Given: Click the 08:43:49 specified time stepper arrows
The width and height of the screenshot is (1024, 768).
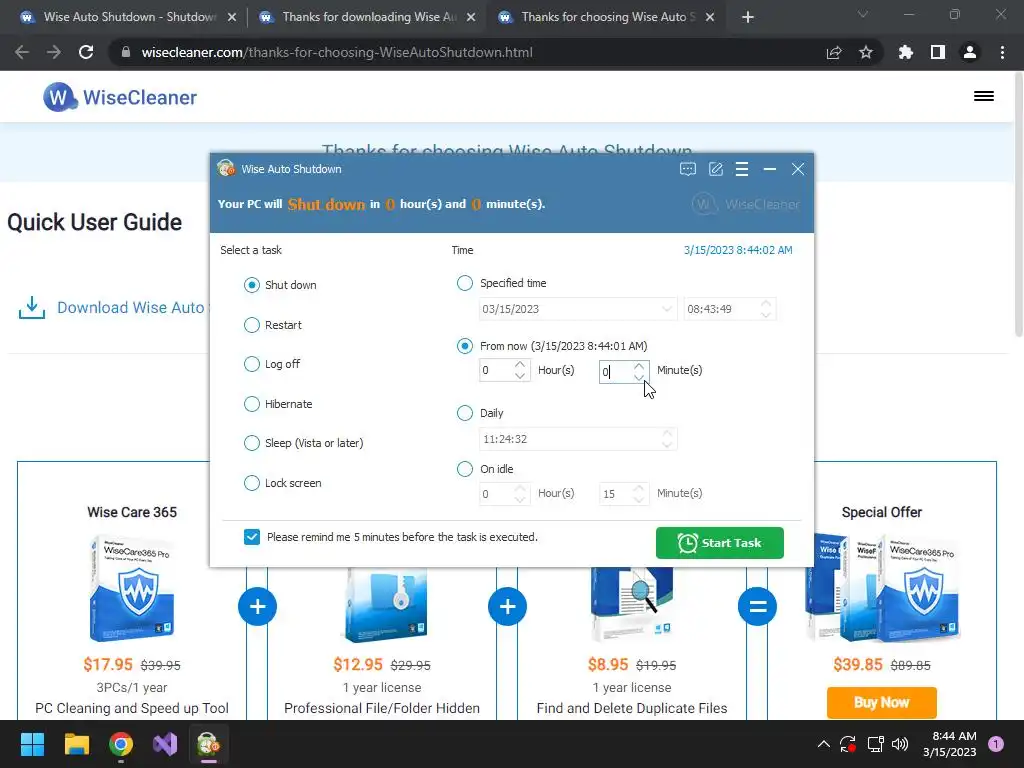Looking at the screenshot, I should [x=766, y=309].
